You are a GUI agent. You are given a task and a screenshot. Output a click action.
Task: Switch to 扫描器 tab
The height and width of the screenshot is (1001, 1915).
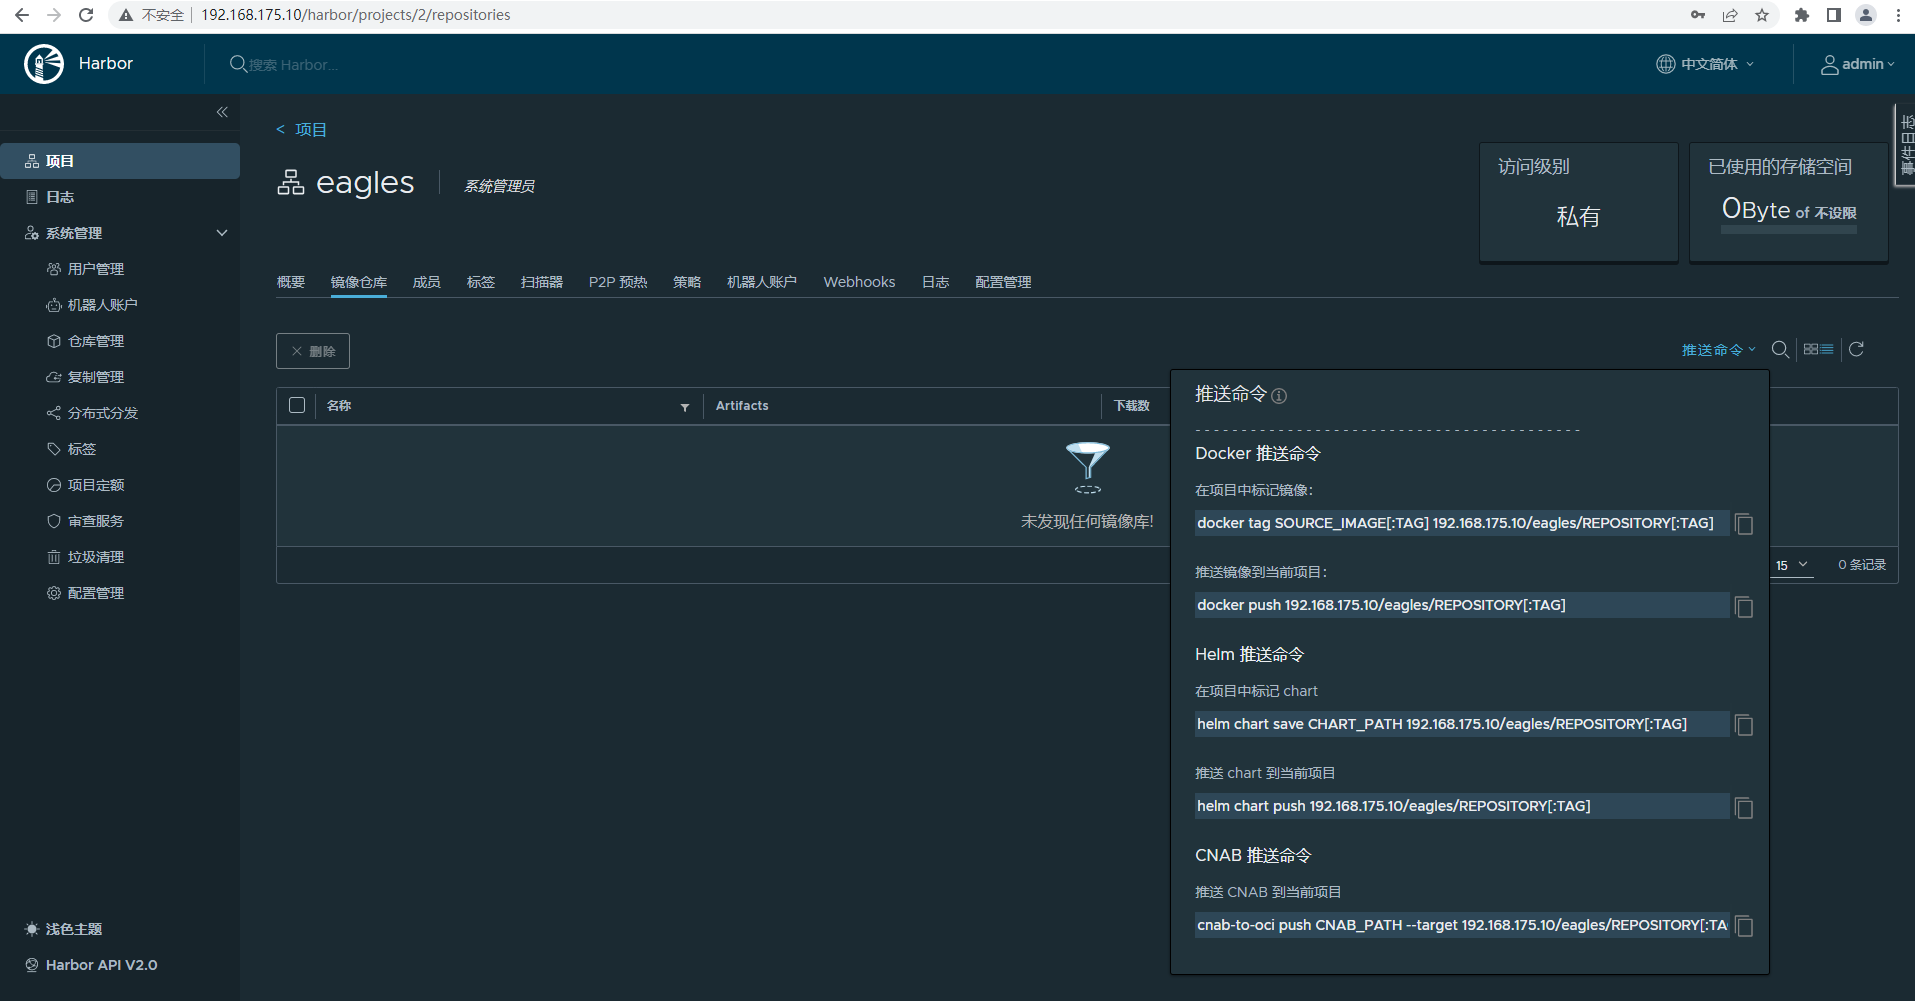(x=542, y=282)
